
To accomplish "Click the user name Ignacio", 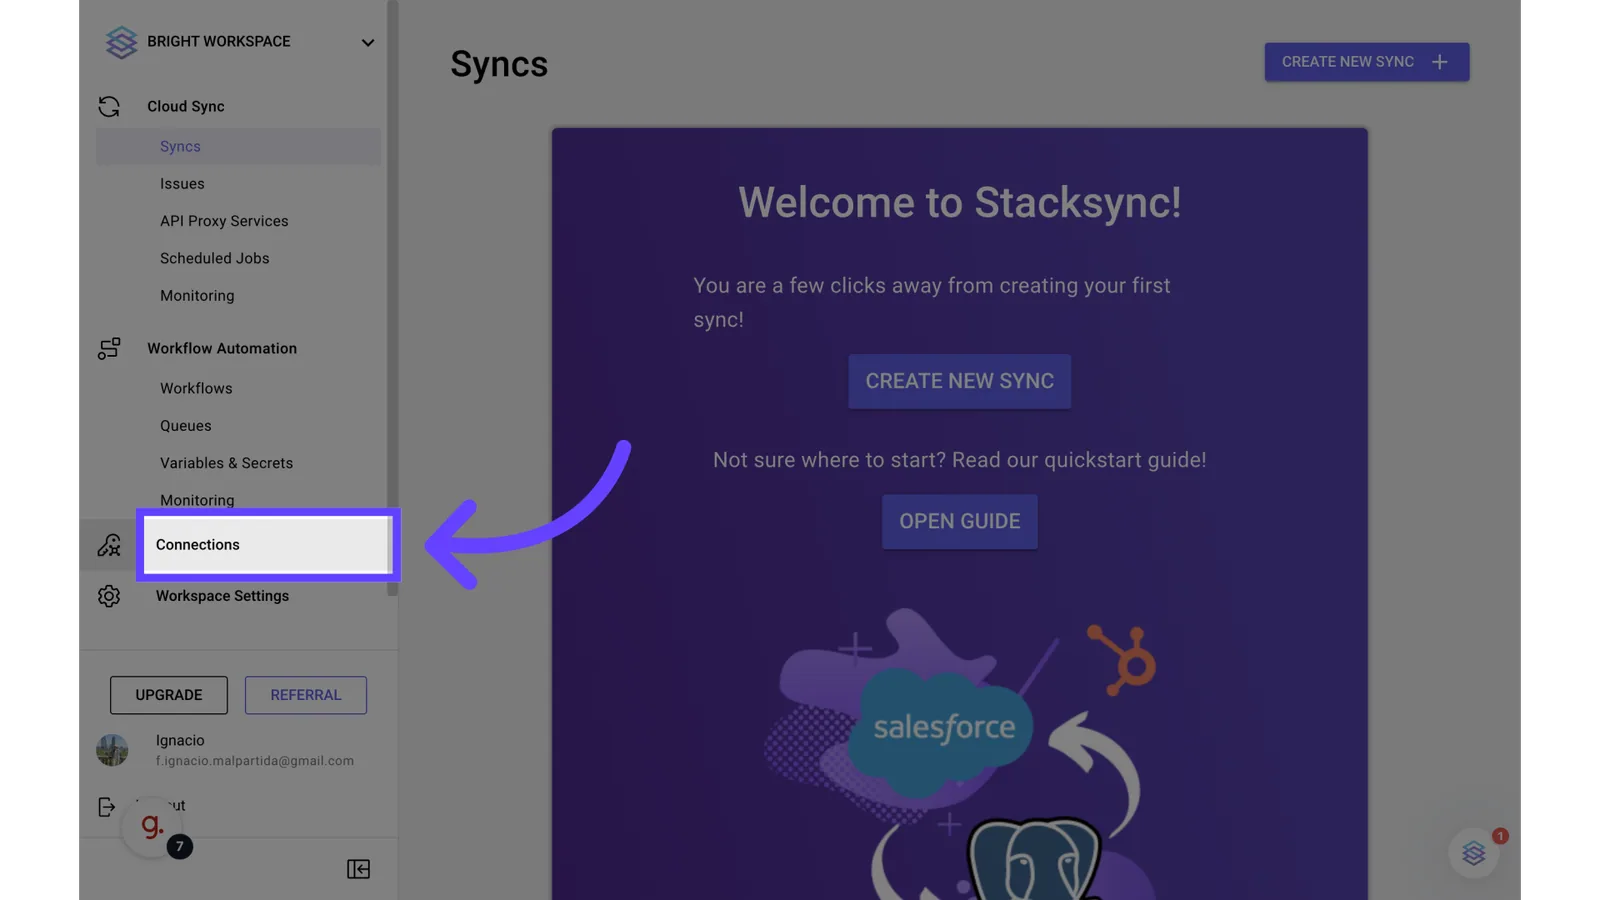I will (x=180, y=741).
